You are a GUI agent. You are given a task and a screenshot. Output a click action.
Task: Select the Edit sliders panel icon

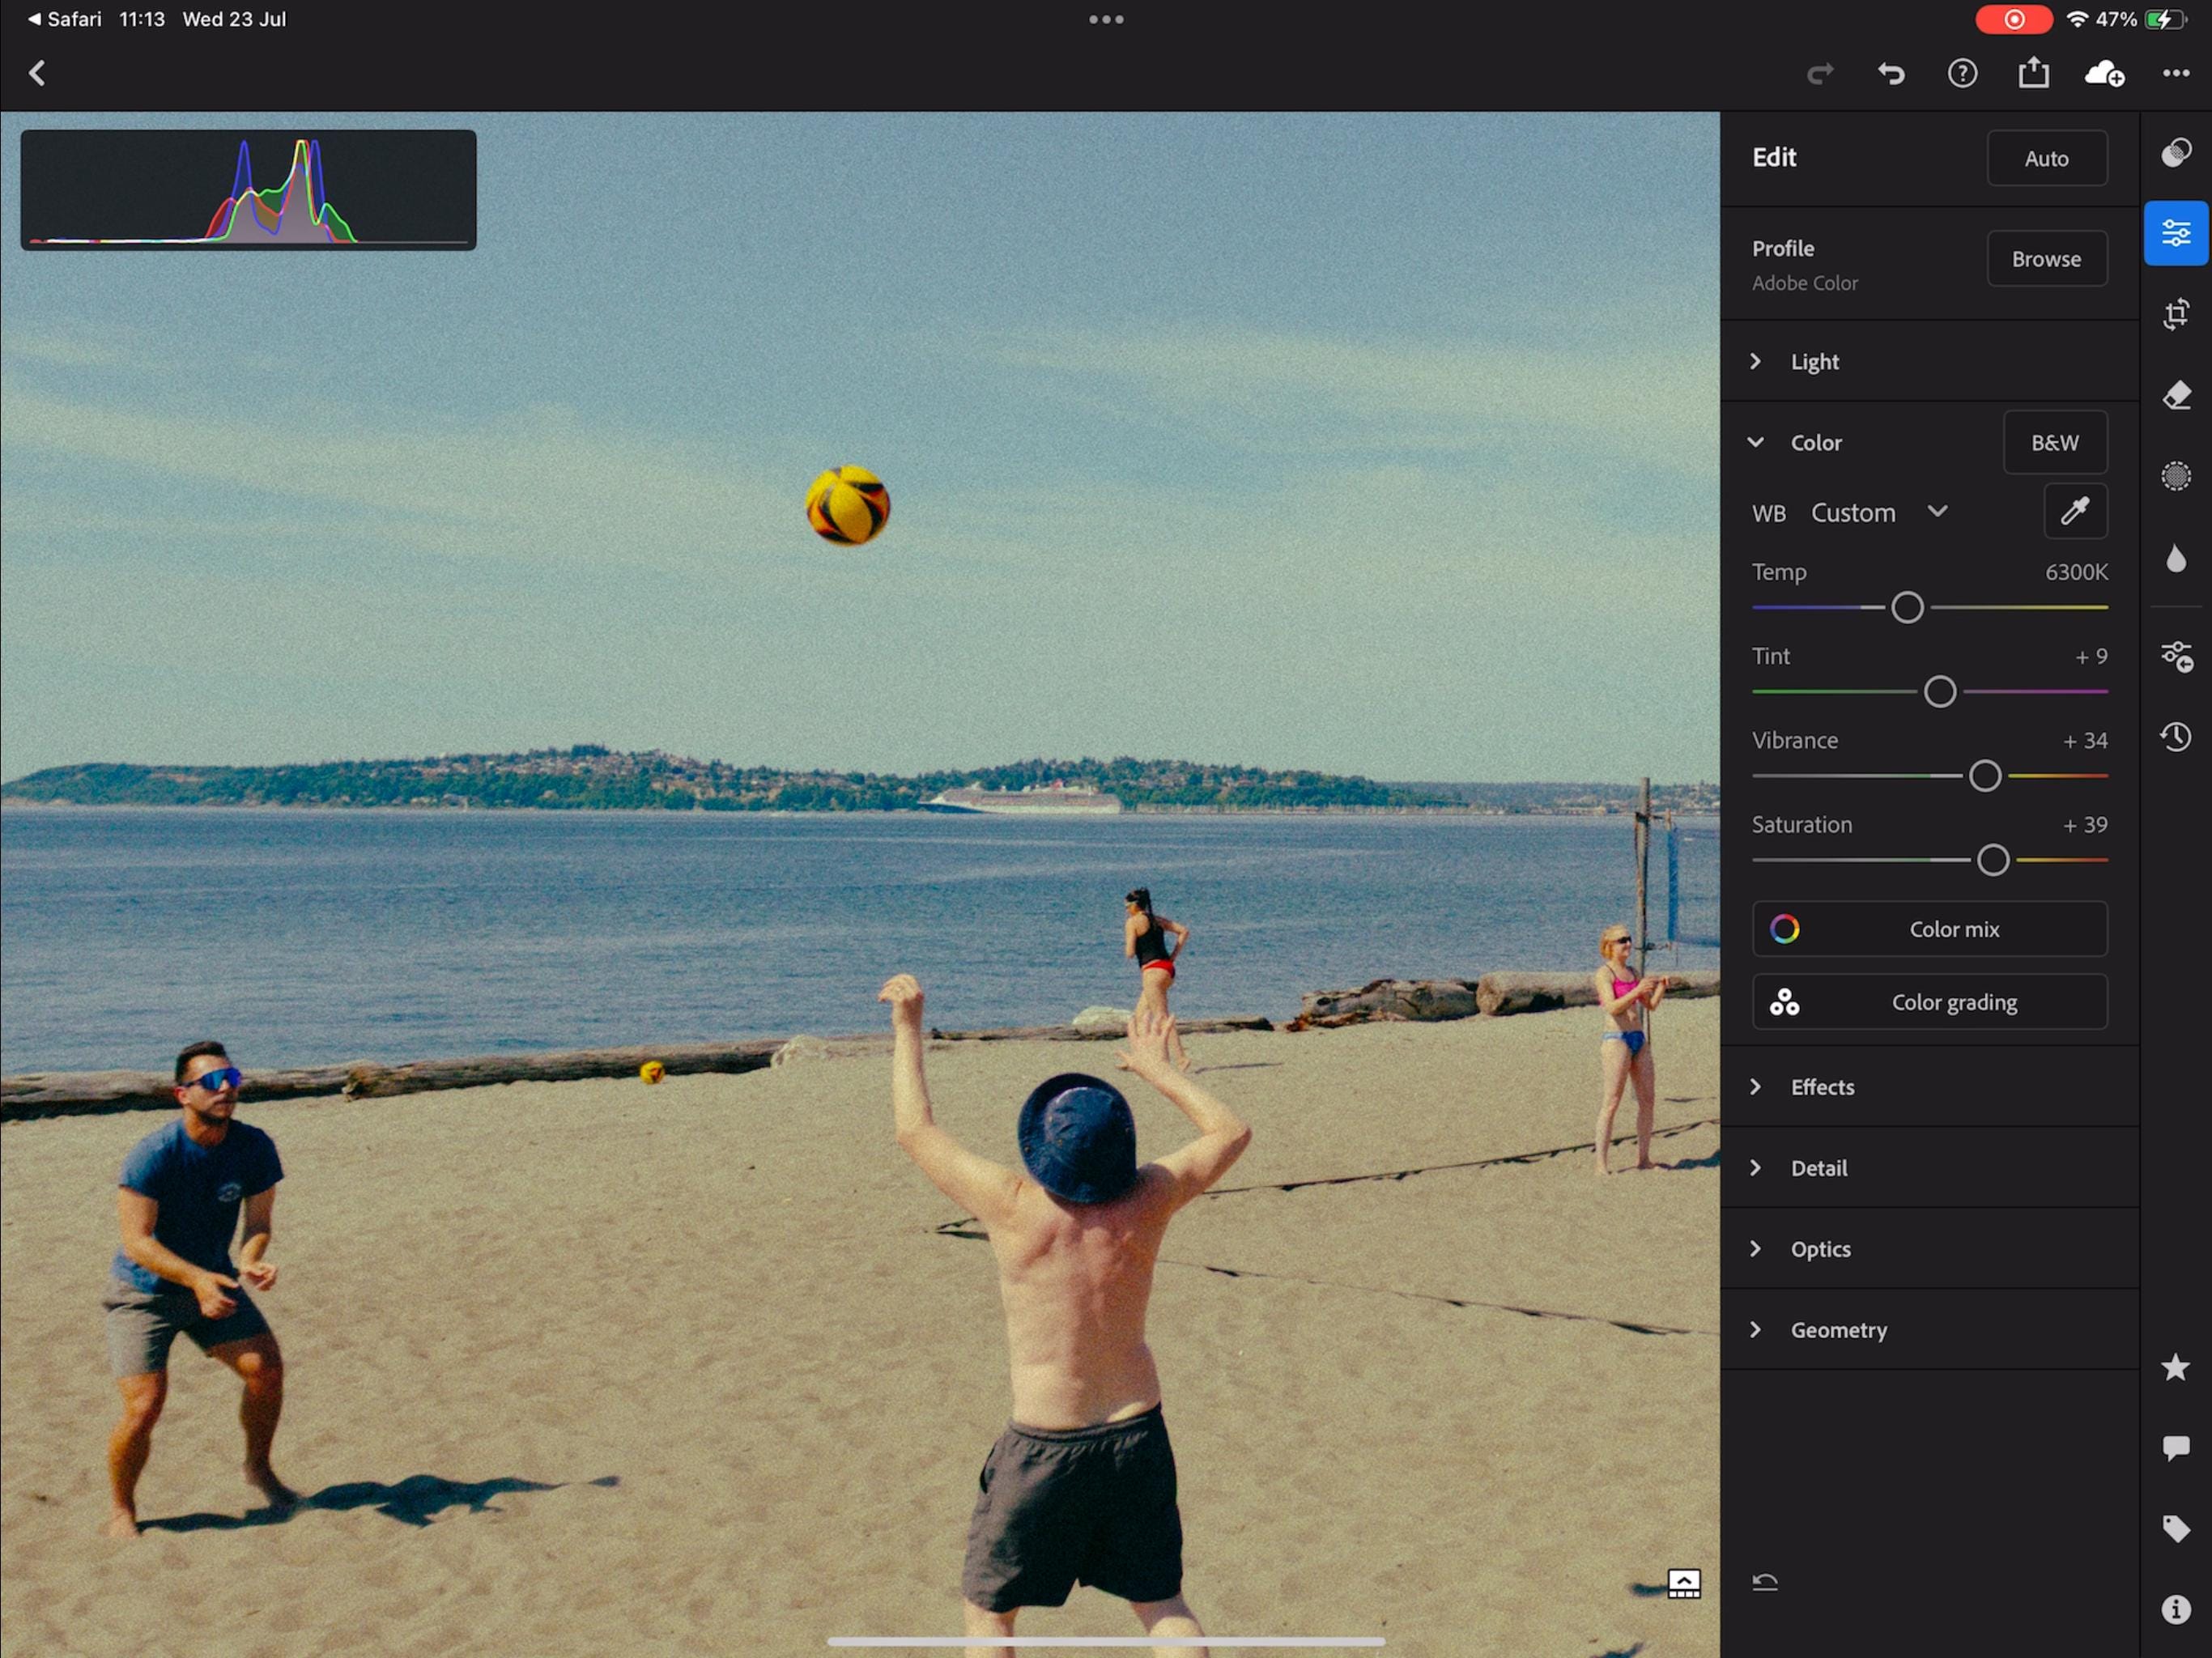[x=2176, y=233]
